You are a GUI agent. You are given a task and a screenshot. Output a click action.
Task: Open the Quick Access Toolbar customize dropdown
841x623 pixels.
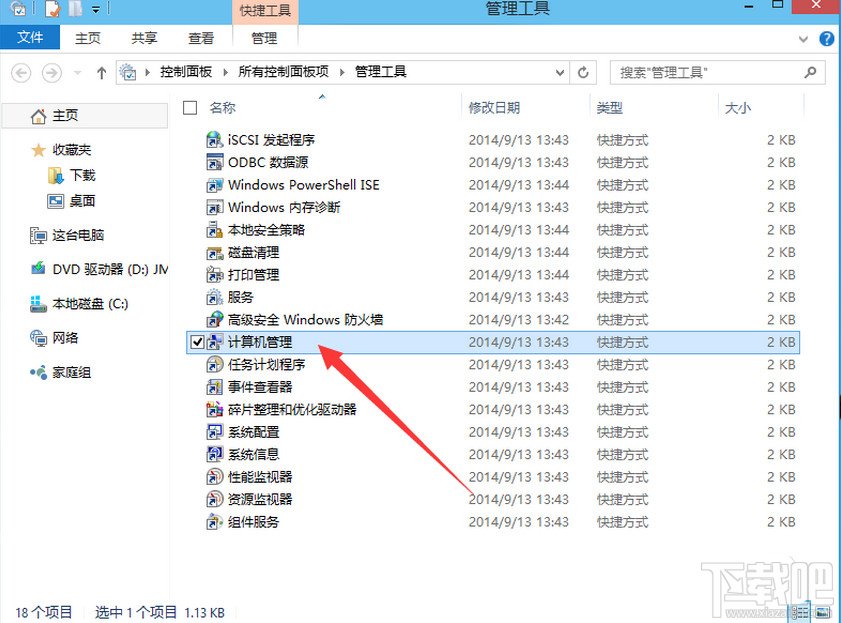pos(96,9)
